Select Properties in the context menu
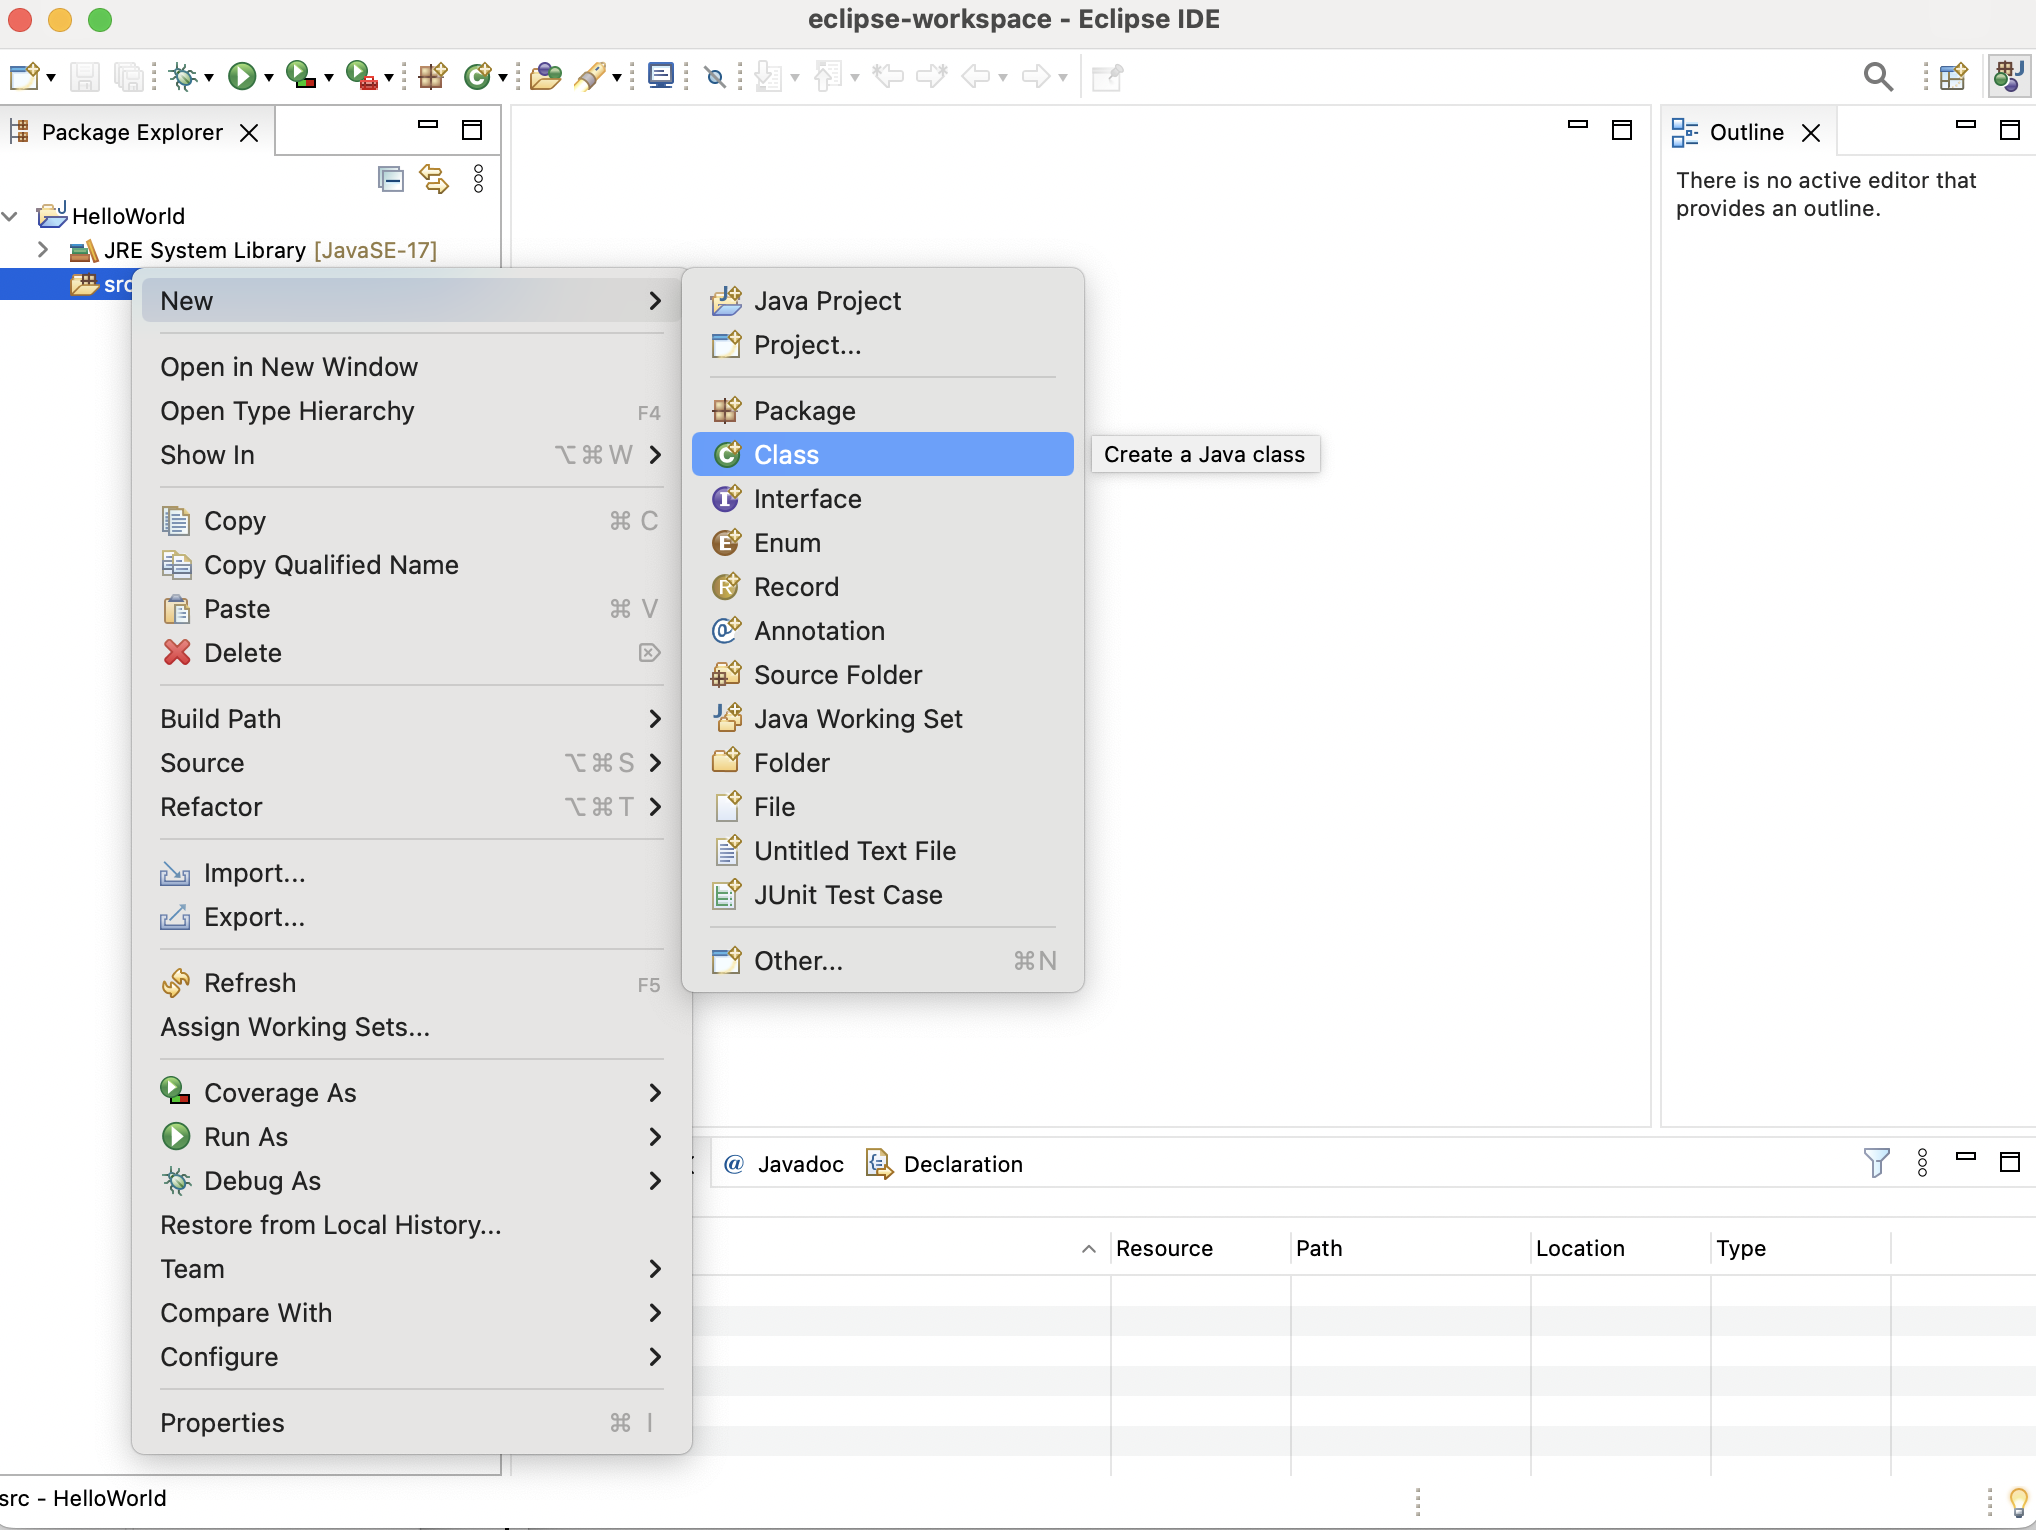The width and height of the screenshot is (2036, 1530). pyautogui.click(x=222, y=1423)
